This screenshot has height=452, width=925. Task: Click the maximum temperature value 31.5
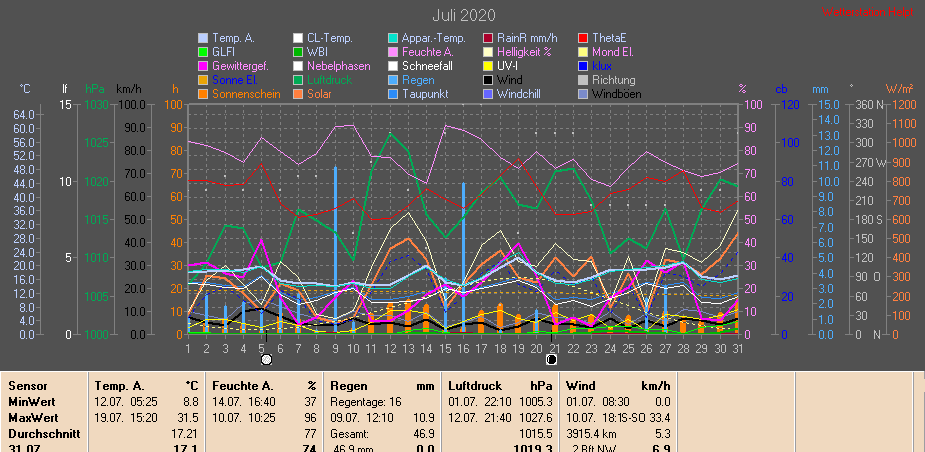click(188, 418)
